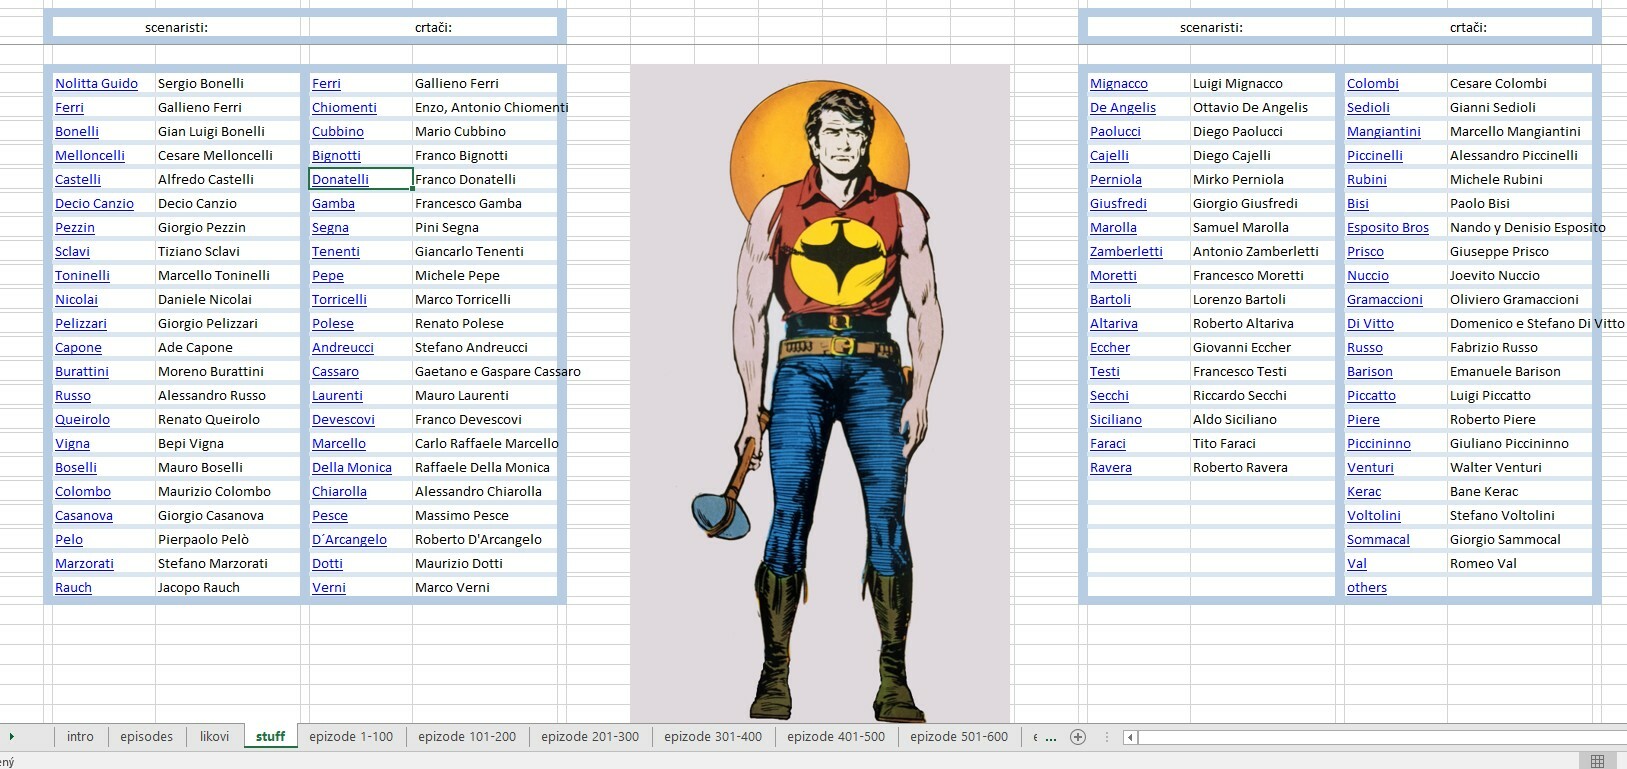The width and height of the screenshot is (1627, 769).
Task: Click the Sclavi link
Action: click(x=72, y=252)
